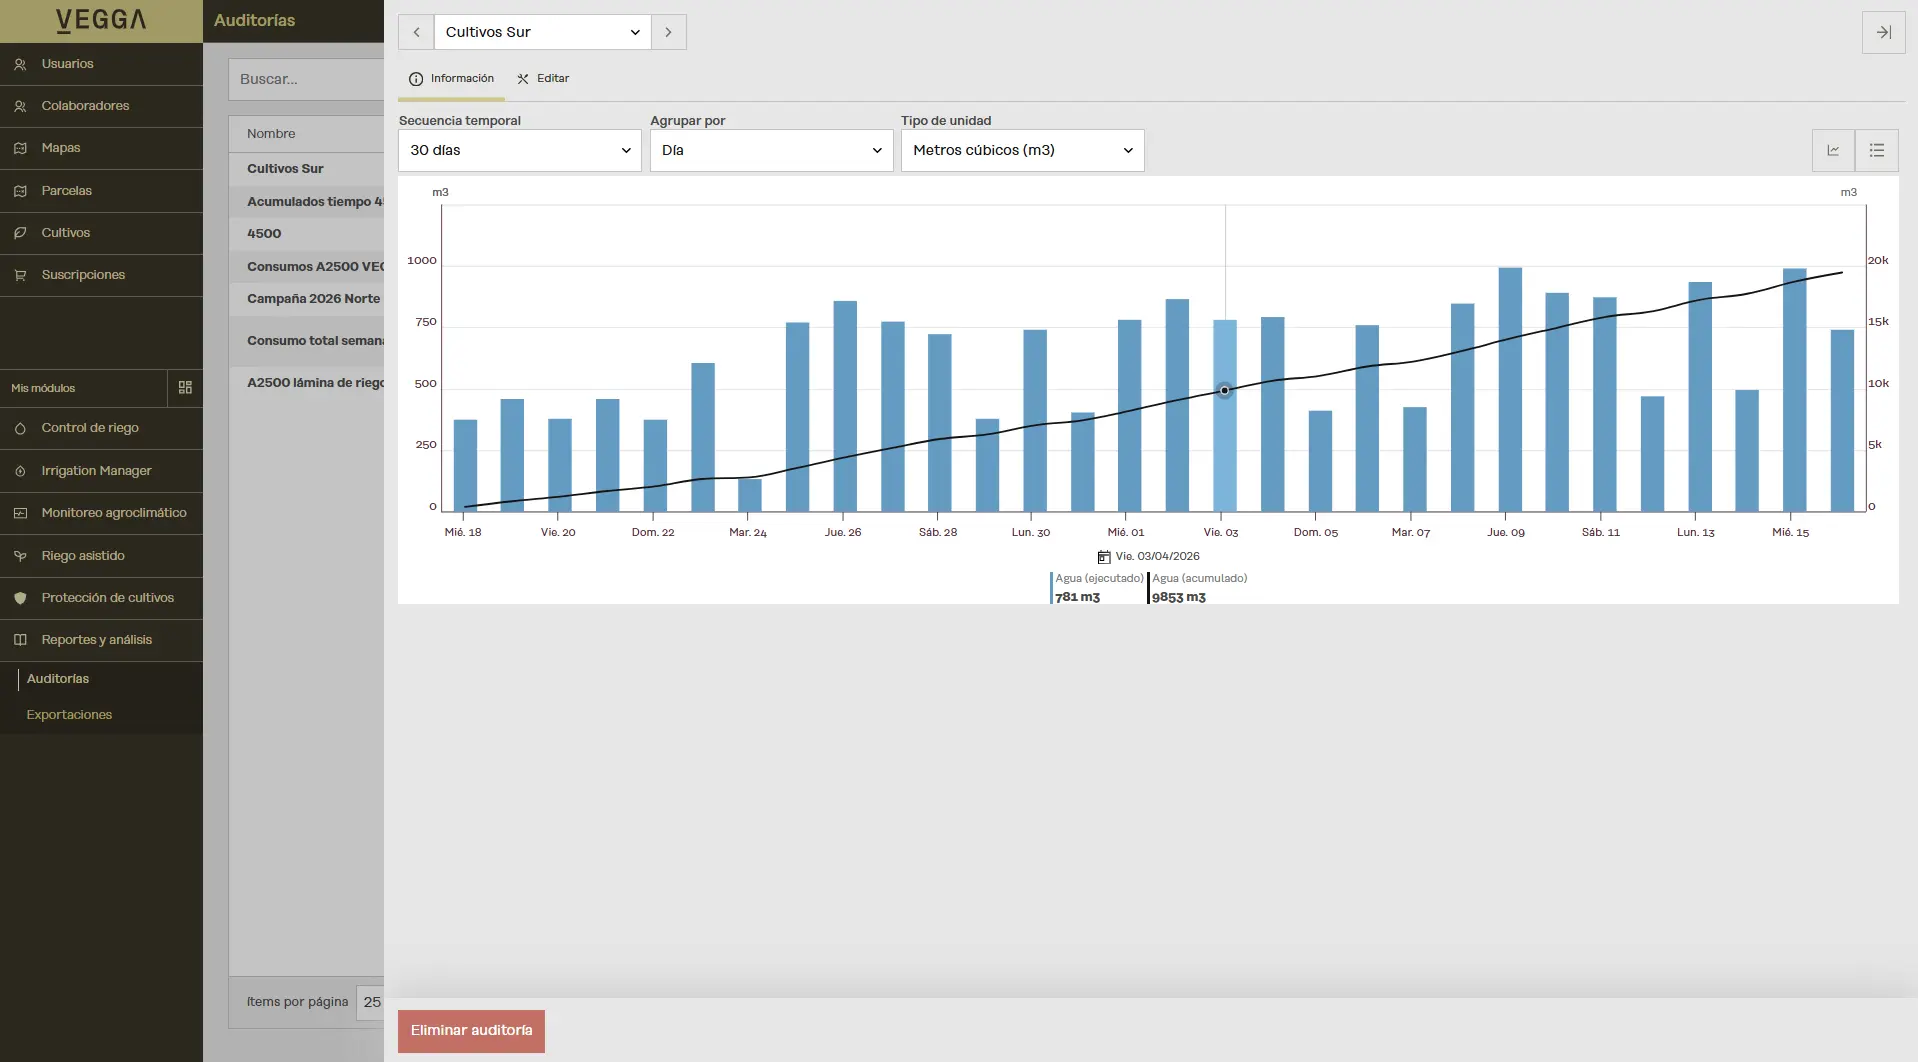The width and height of the screenshot is (1918, 1062).
Task: Expand the Secuencia temporal 30 días dropdown
Action: point(519,150)
